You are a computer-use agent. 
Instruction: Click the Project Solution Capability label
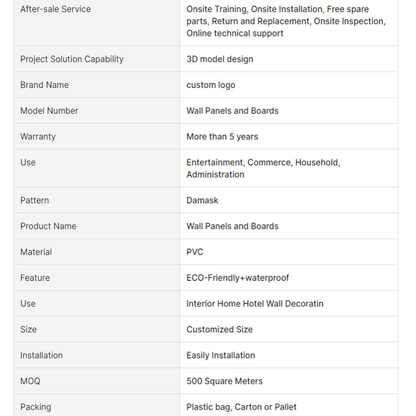click(x=72, y=59)
